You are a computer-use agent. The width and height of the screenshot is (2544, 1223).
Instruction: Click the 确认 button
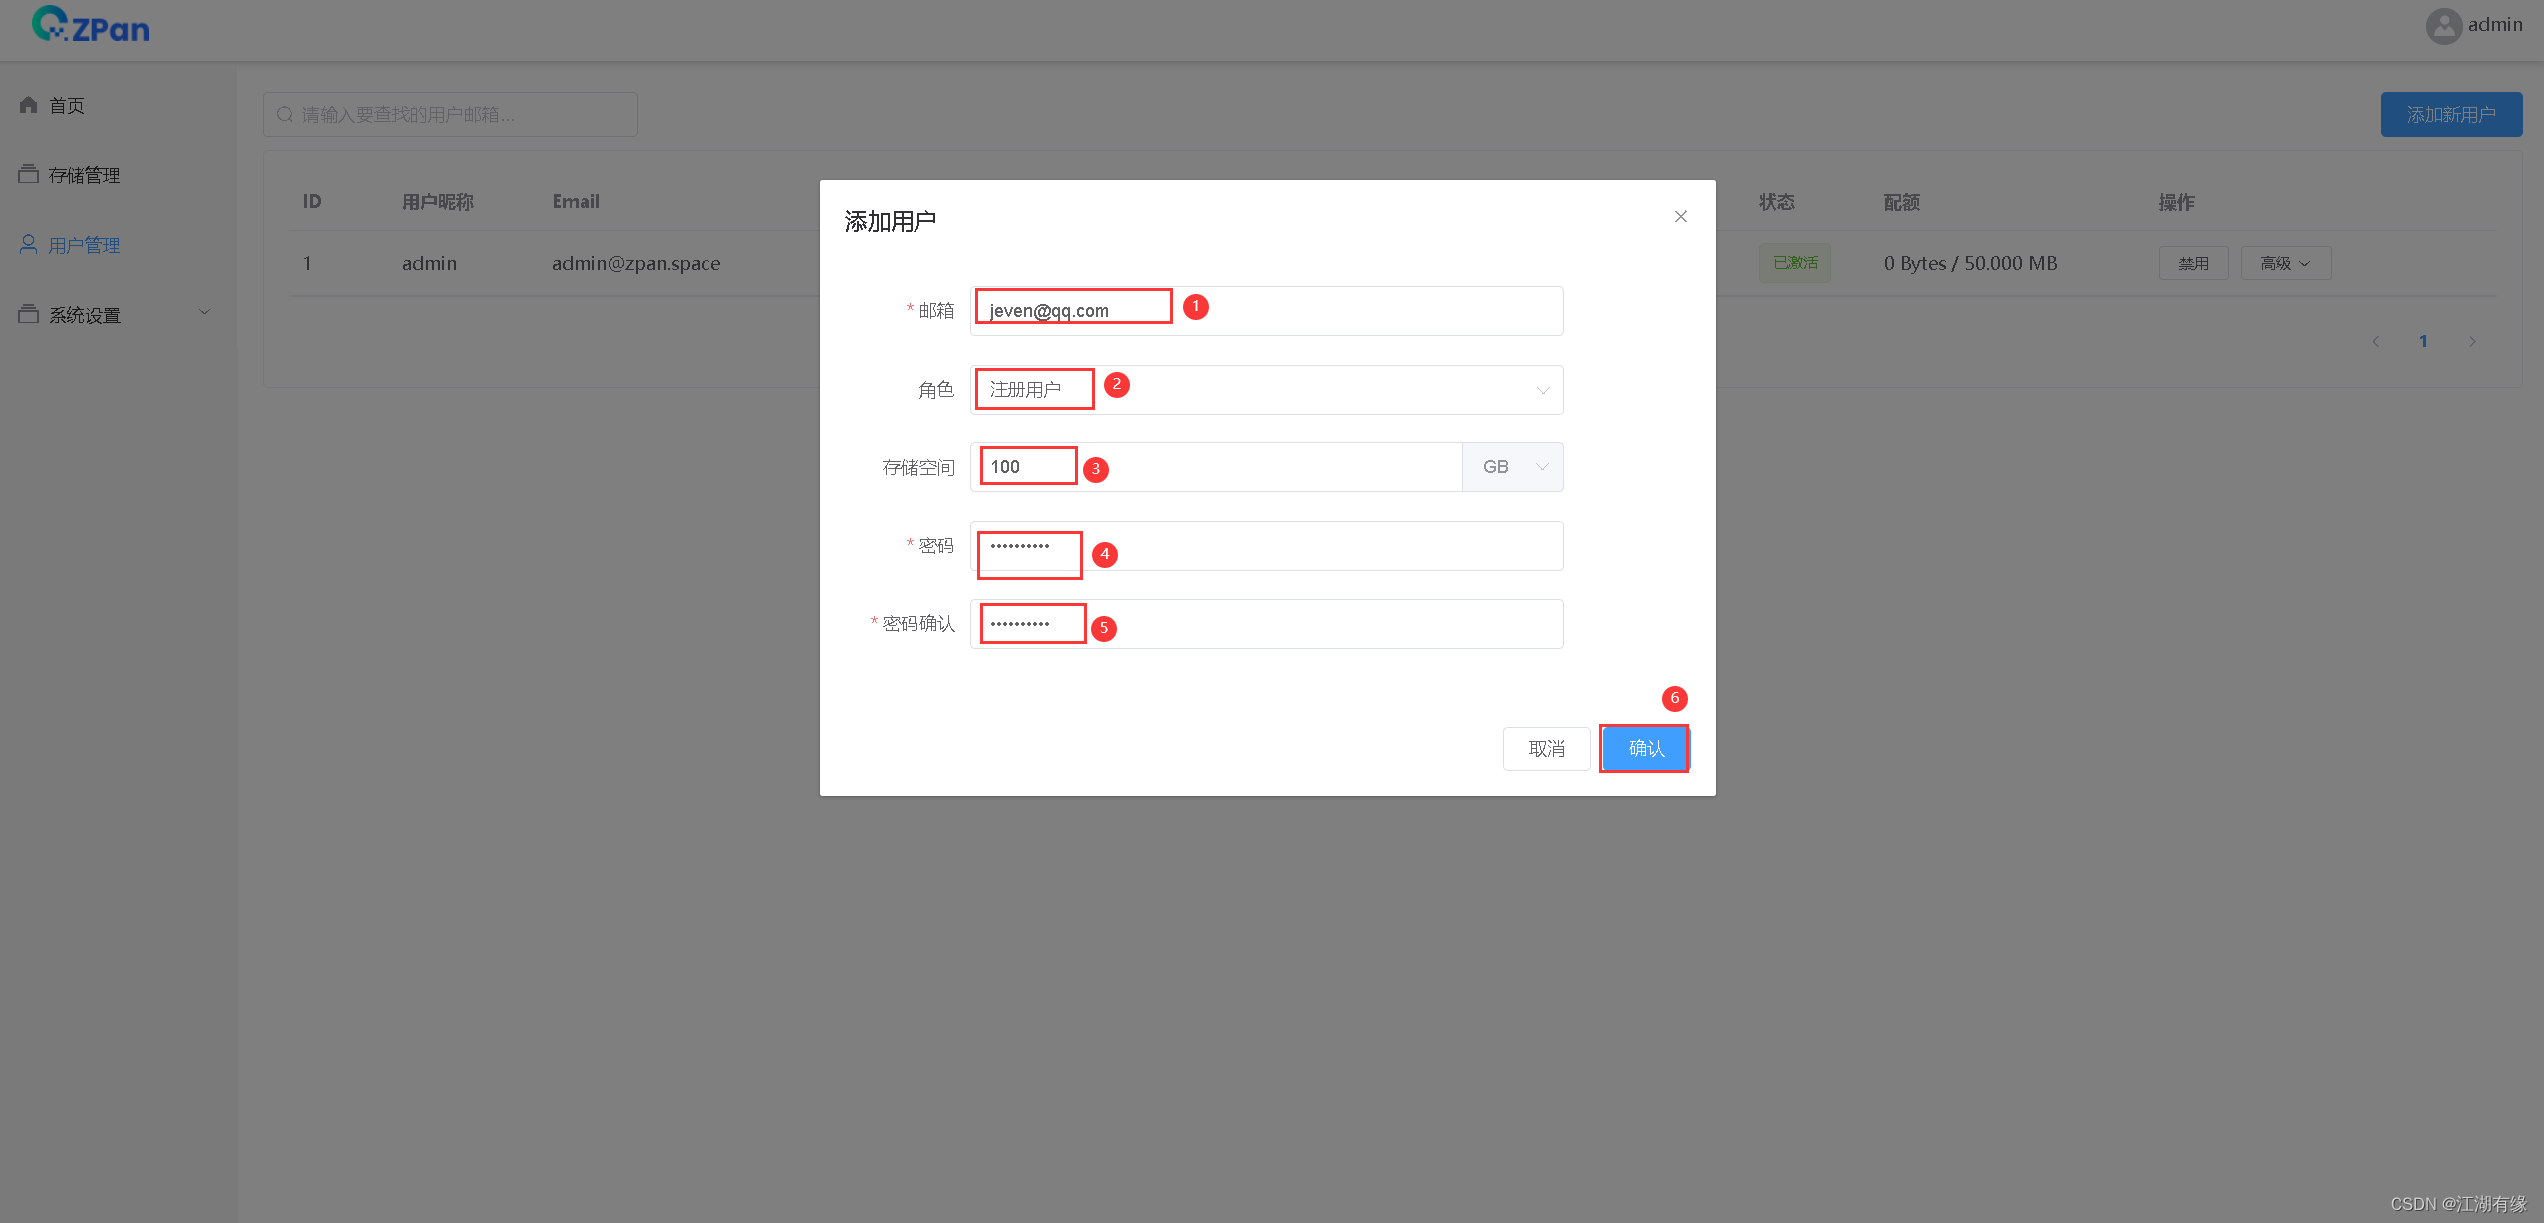[x=1645, y=748]
